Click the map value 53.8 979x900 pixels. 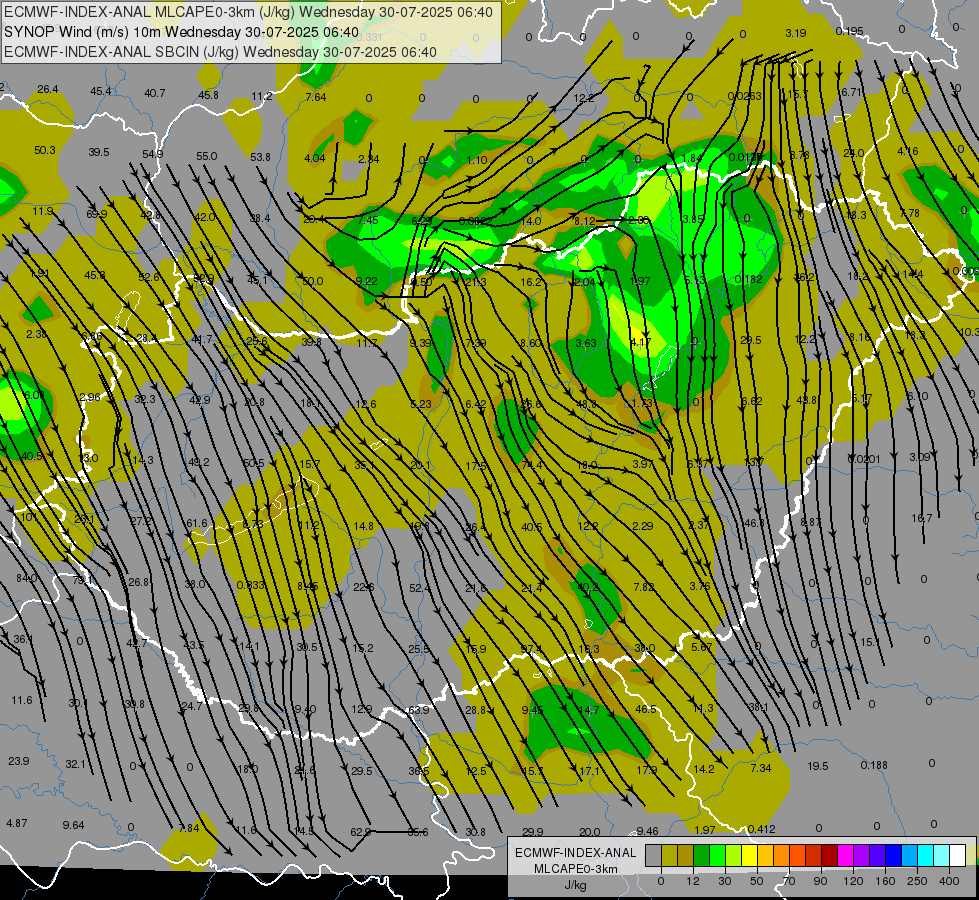pos(260,157)
